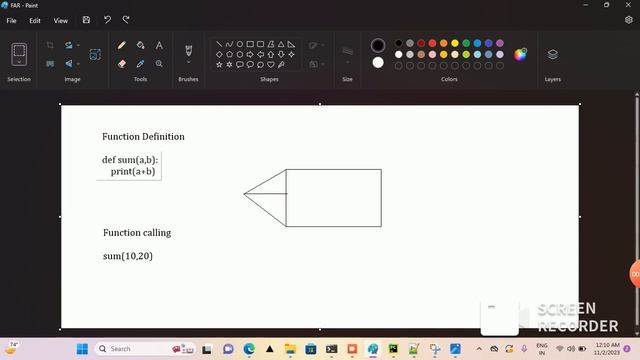Screen dimensions: 640x360
Task: Expand the Rotate dropdown arrow
Action: 78,45
